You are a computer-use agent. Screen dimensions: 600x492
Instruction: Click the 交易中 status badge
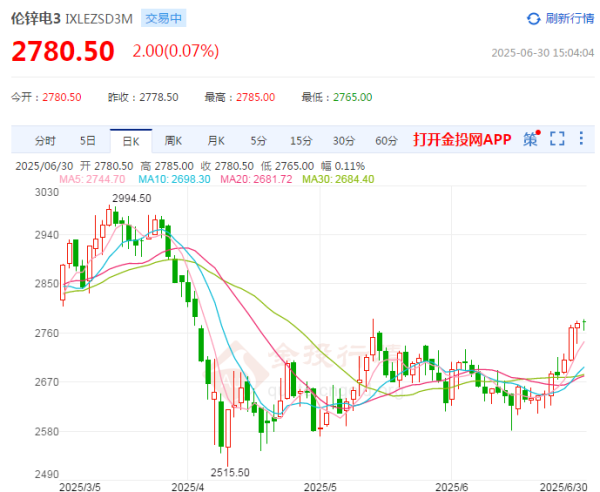tap(163, 18)
